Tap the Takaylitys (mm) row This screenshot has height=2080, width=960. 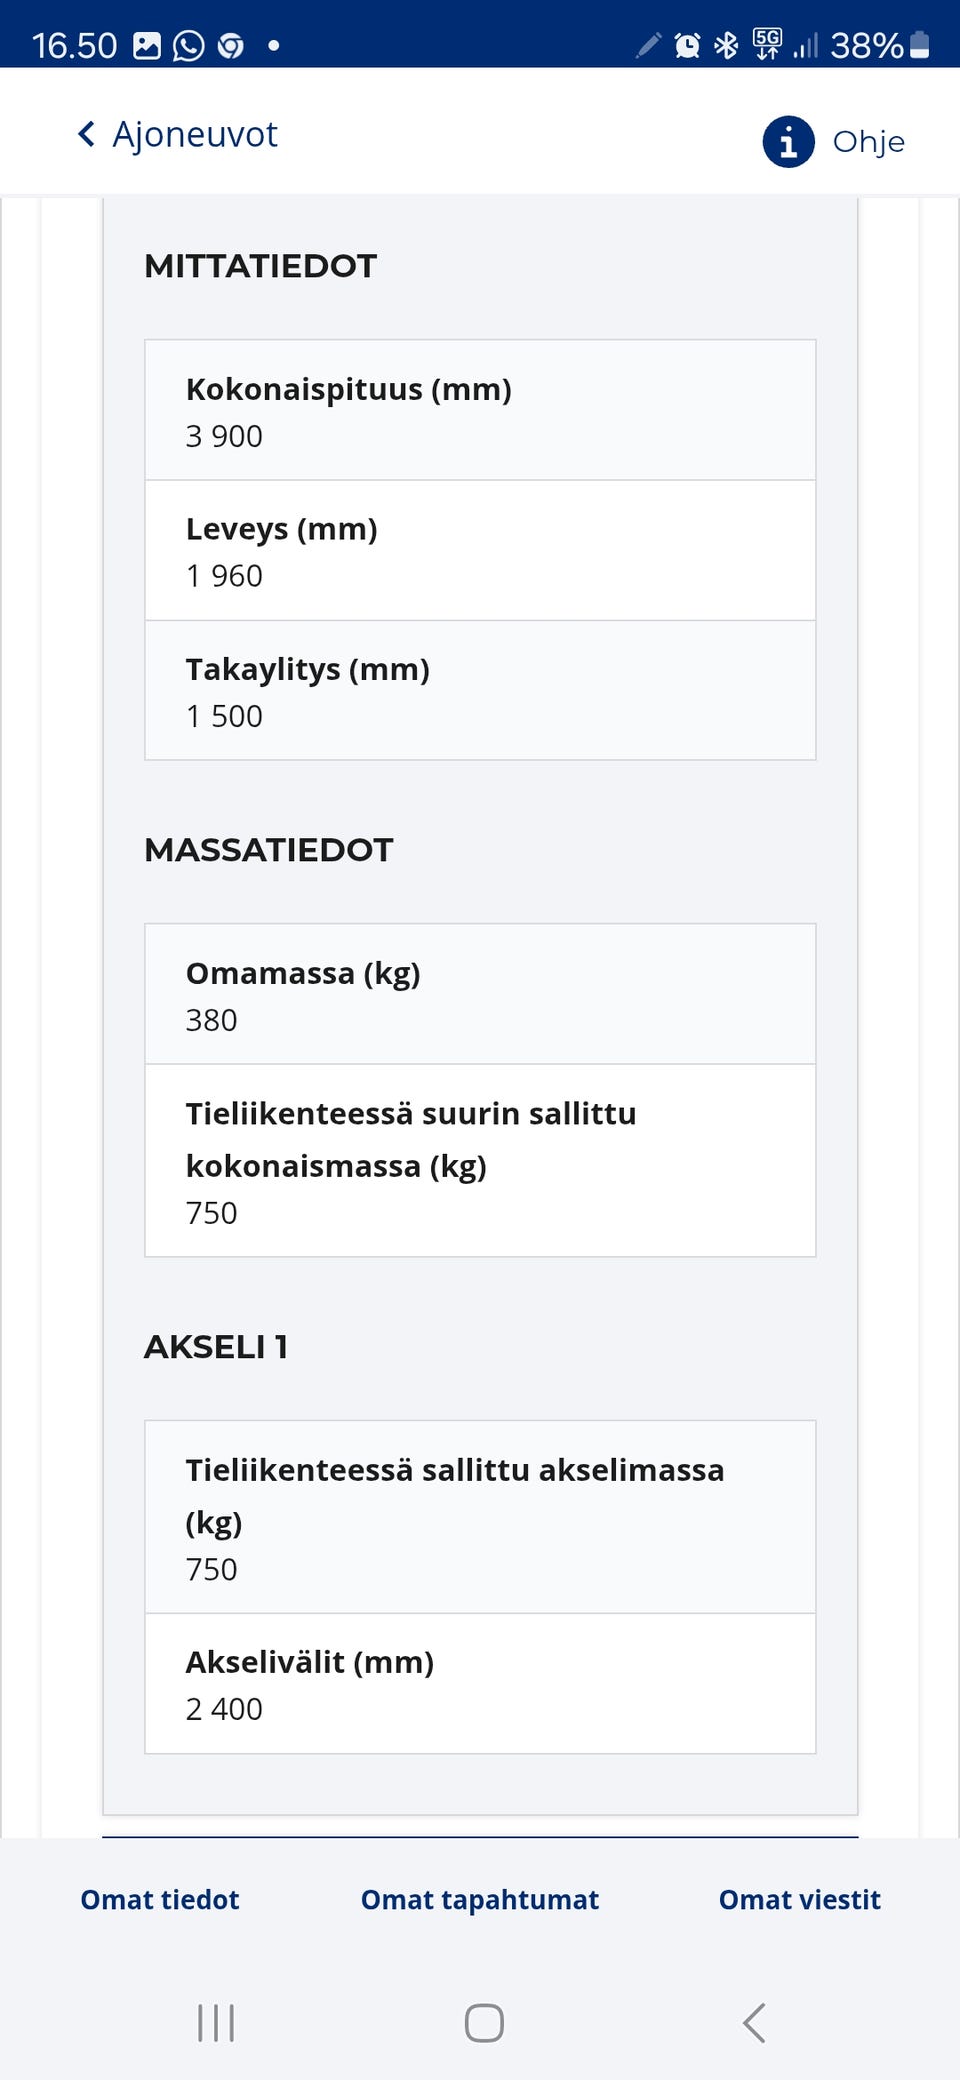(480, 691)
